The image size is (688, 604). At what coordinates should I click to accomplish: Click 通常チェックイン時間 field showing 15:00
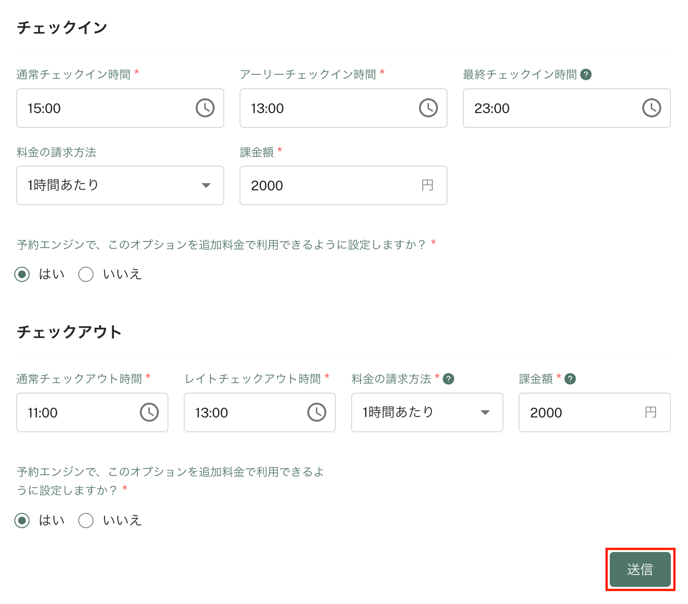coord(120,108)
